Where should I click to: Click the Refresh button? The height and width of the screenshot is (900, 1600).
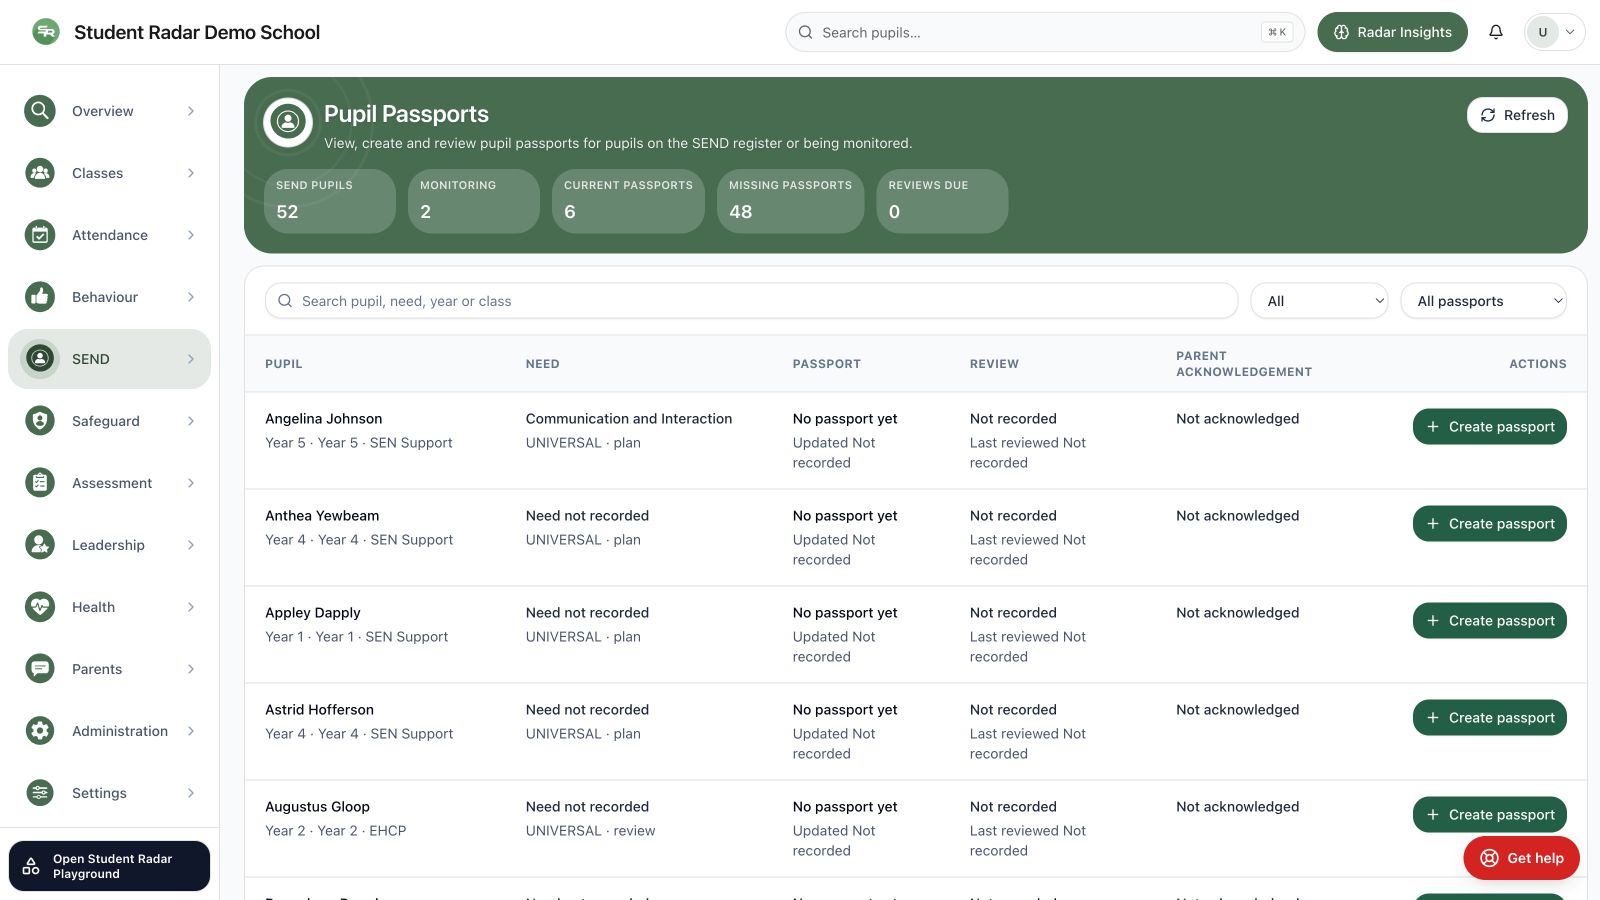click(x=1517, y=115)
